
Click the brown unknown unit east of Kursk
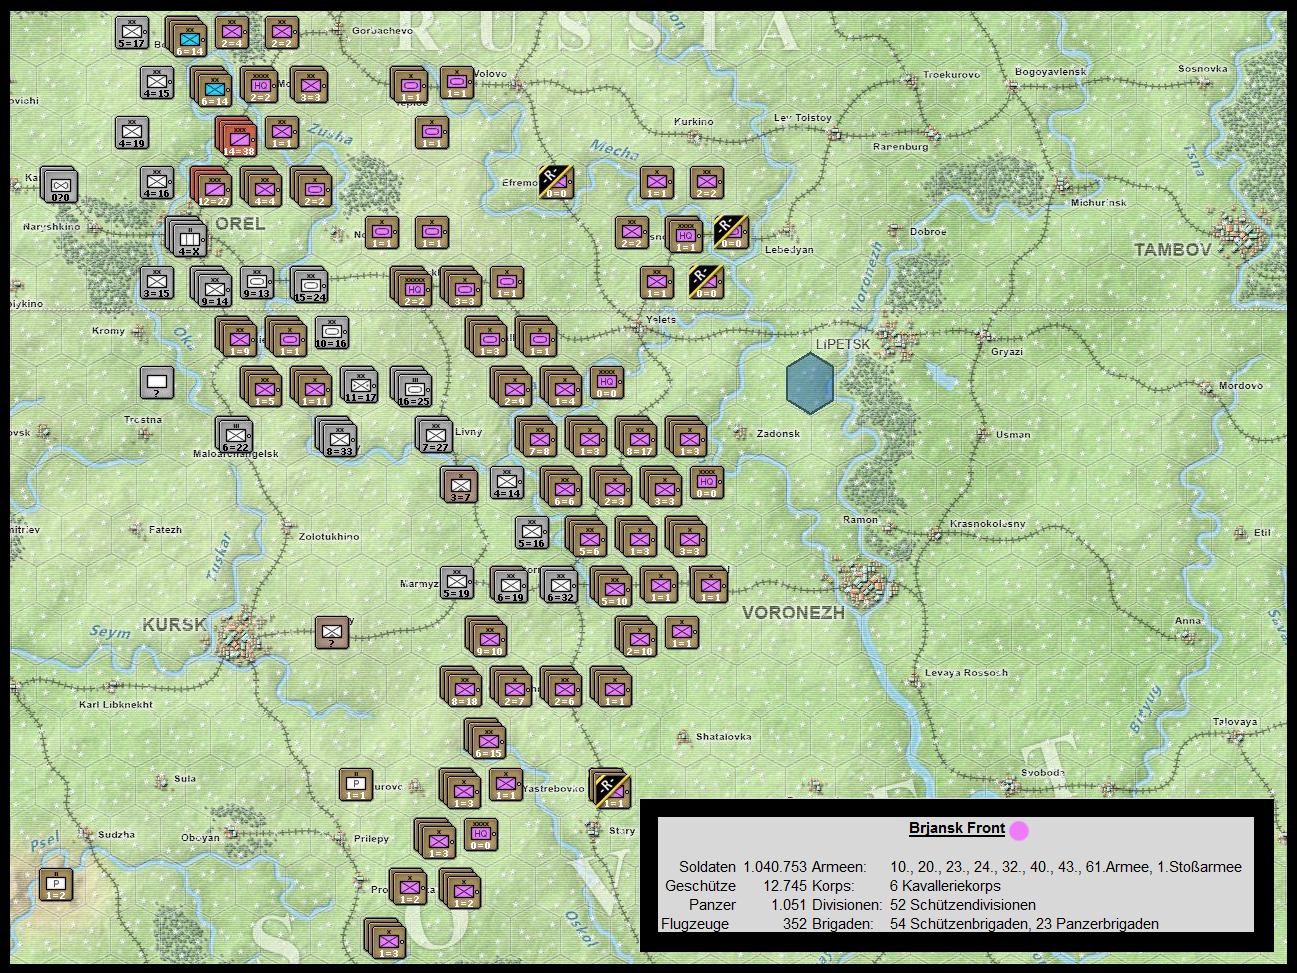click(x=332, y=633)
